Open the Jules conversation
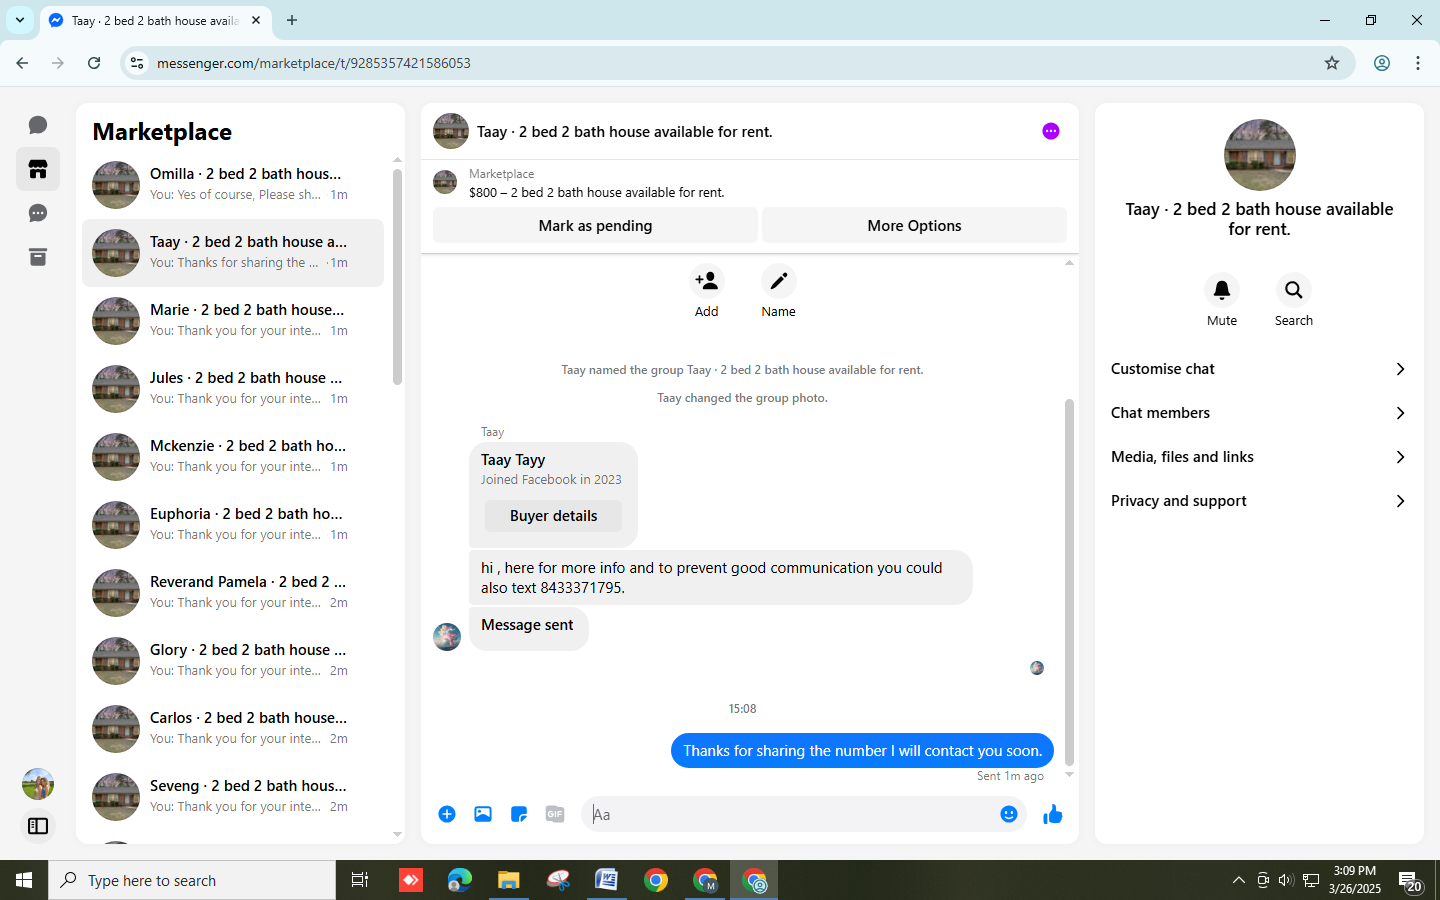The width and height of the screenshot is (1440, 900). pyautogui.click(x=233, y=389)
